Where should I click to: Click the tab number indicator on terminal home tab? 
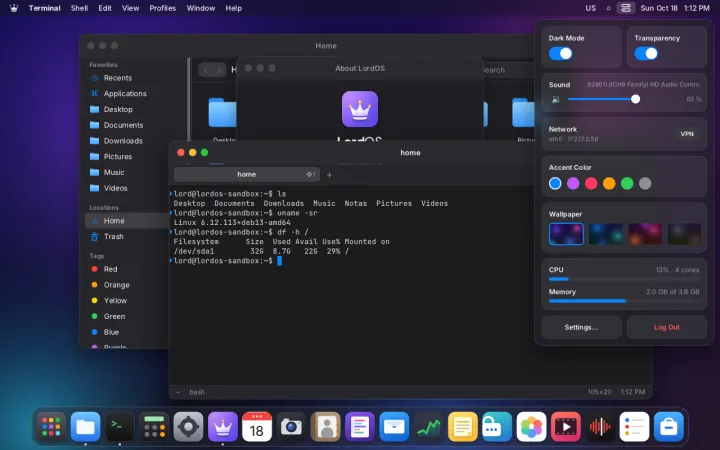pyautogui.click(x=311, y=174)
